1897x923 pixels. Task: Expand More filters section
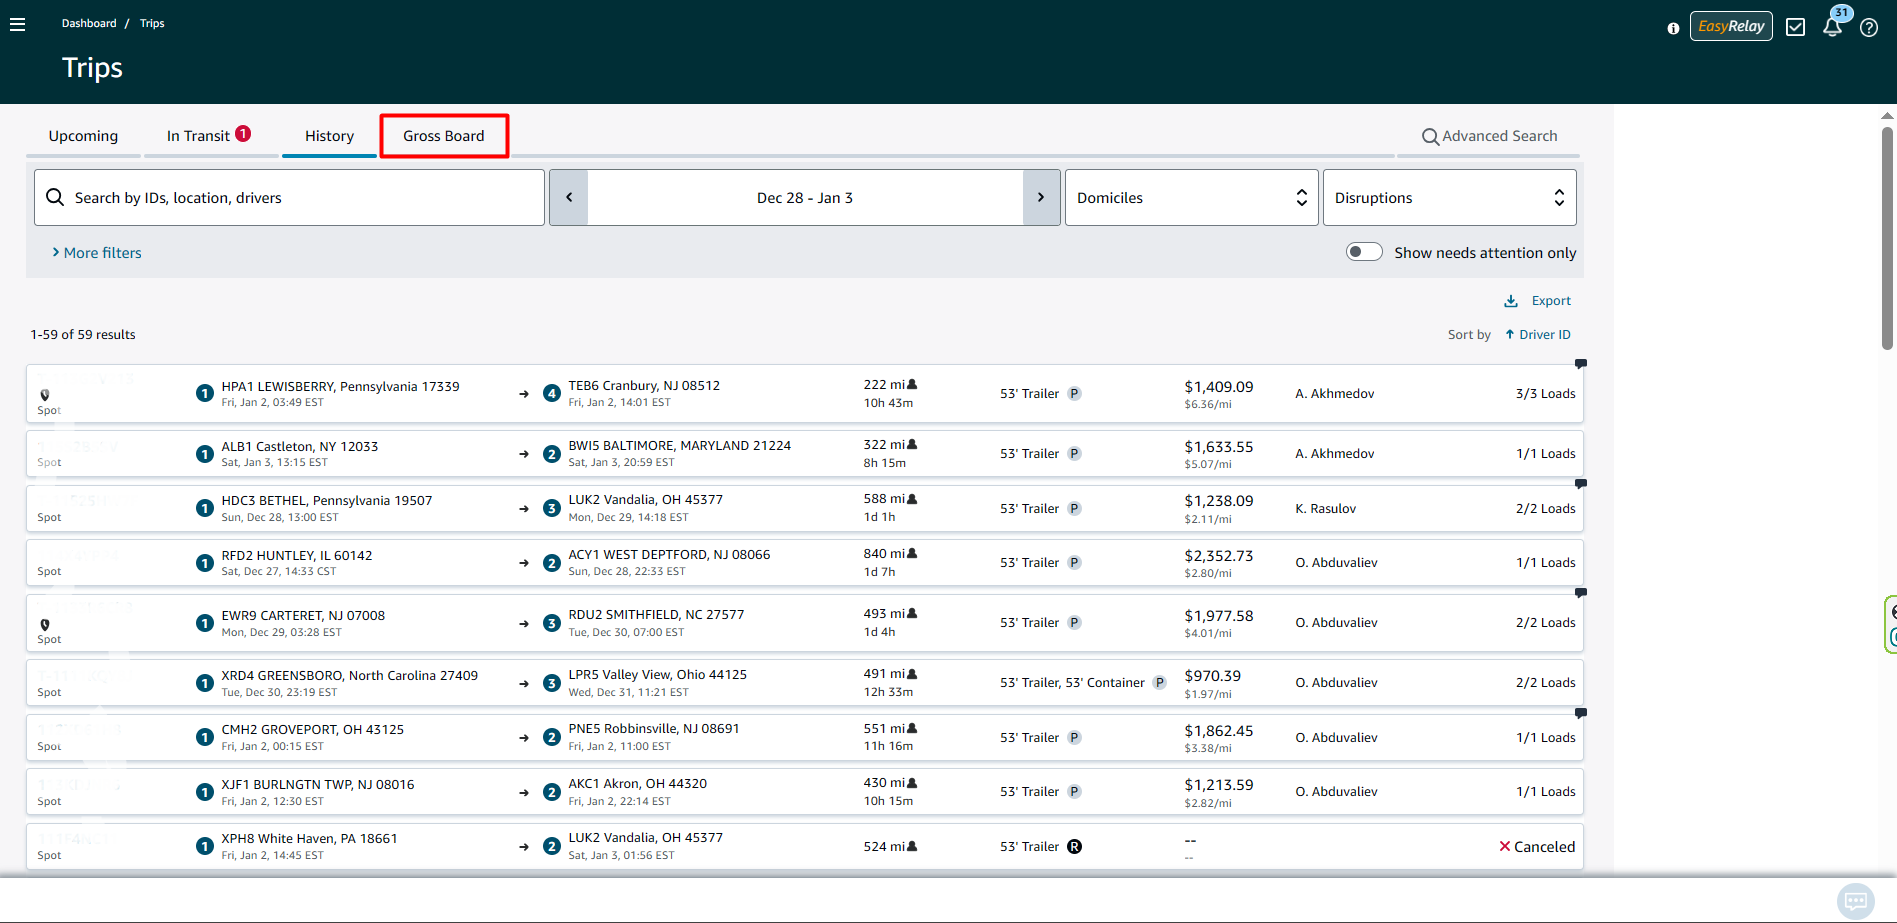pyautogui.click(x=97, y=253)
